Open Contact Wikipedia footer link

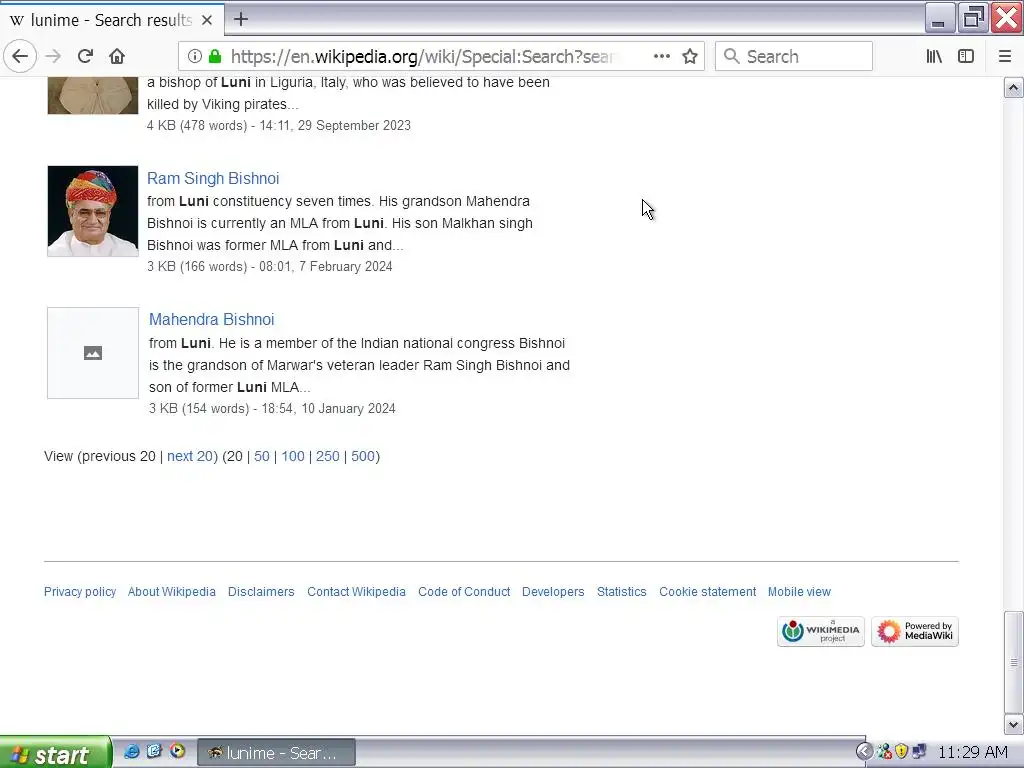pos(357,592)
